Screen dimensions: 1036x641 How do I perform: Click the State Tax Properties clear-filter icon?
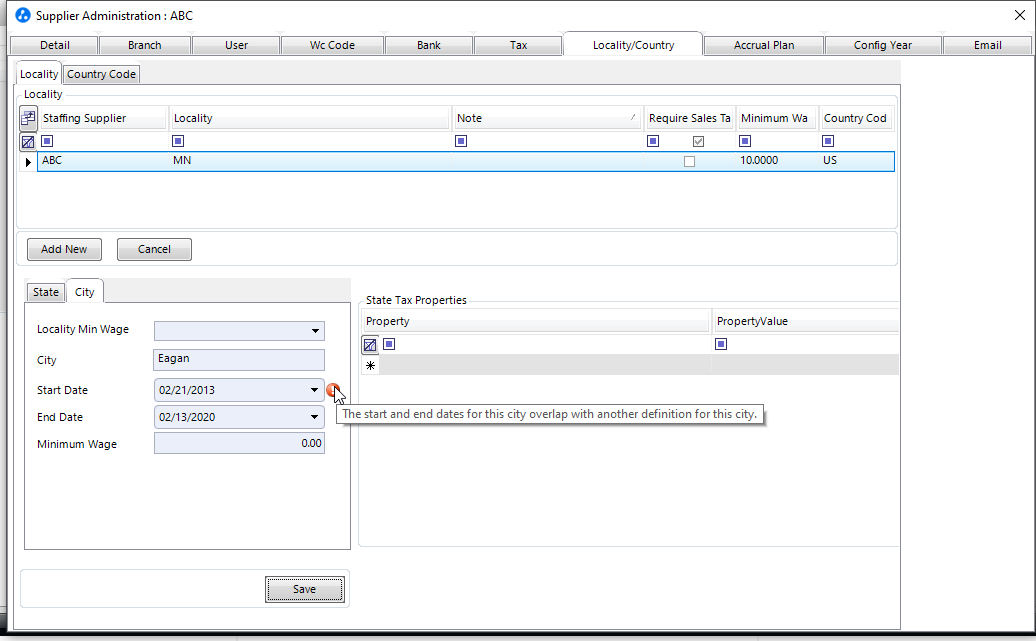pyautogui.click(x=370, y=345)
